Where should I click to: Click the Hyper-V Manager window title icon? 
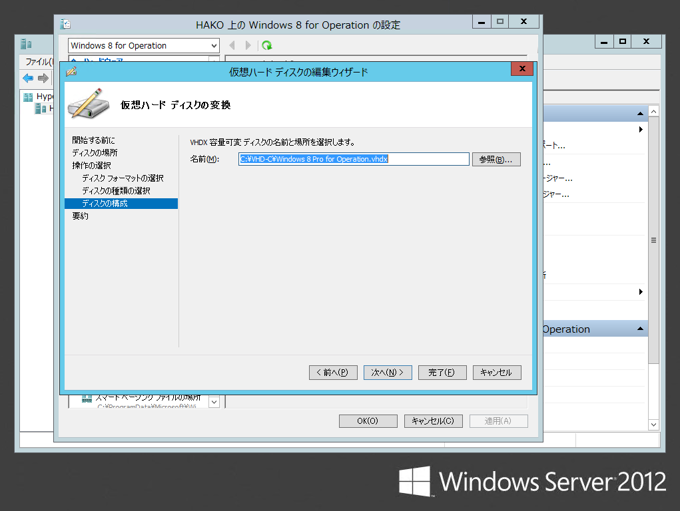coord(26,44)
